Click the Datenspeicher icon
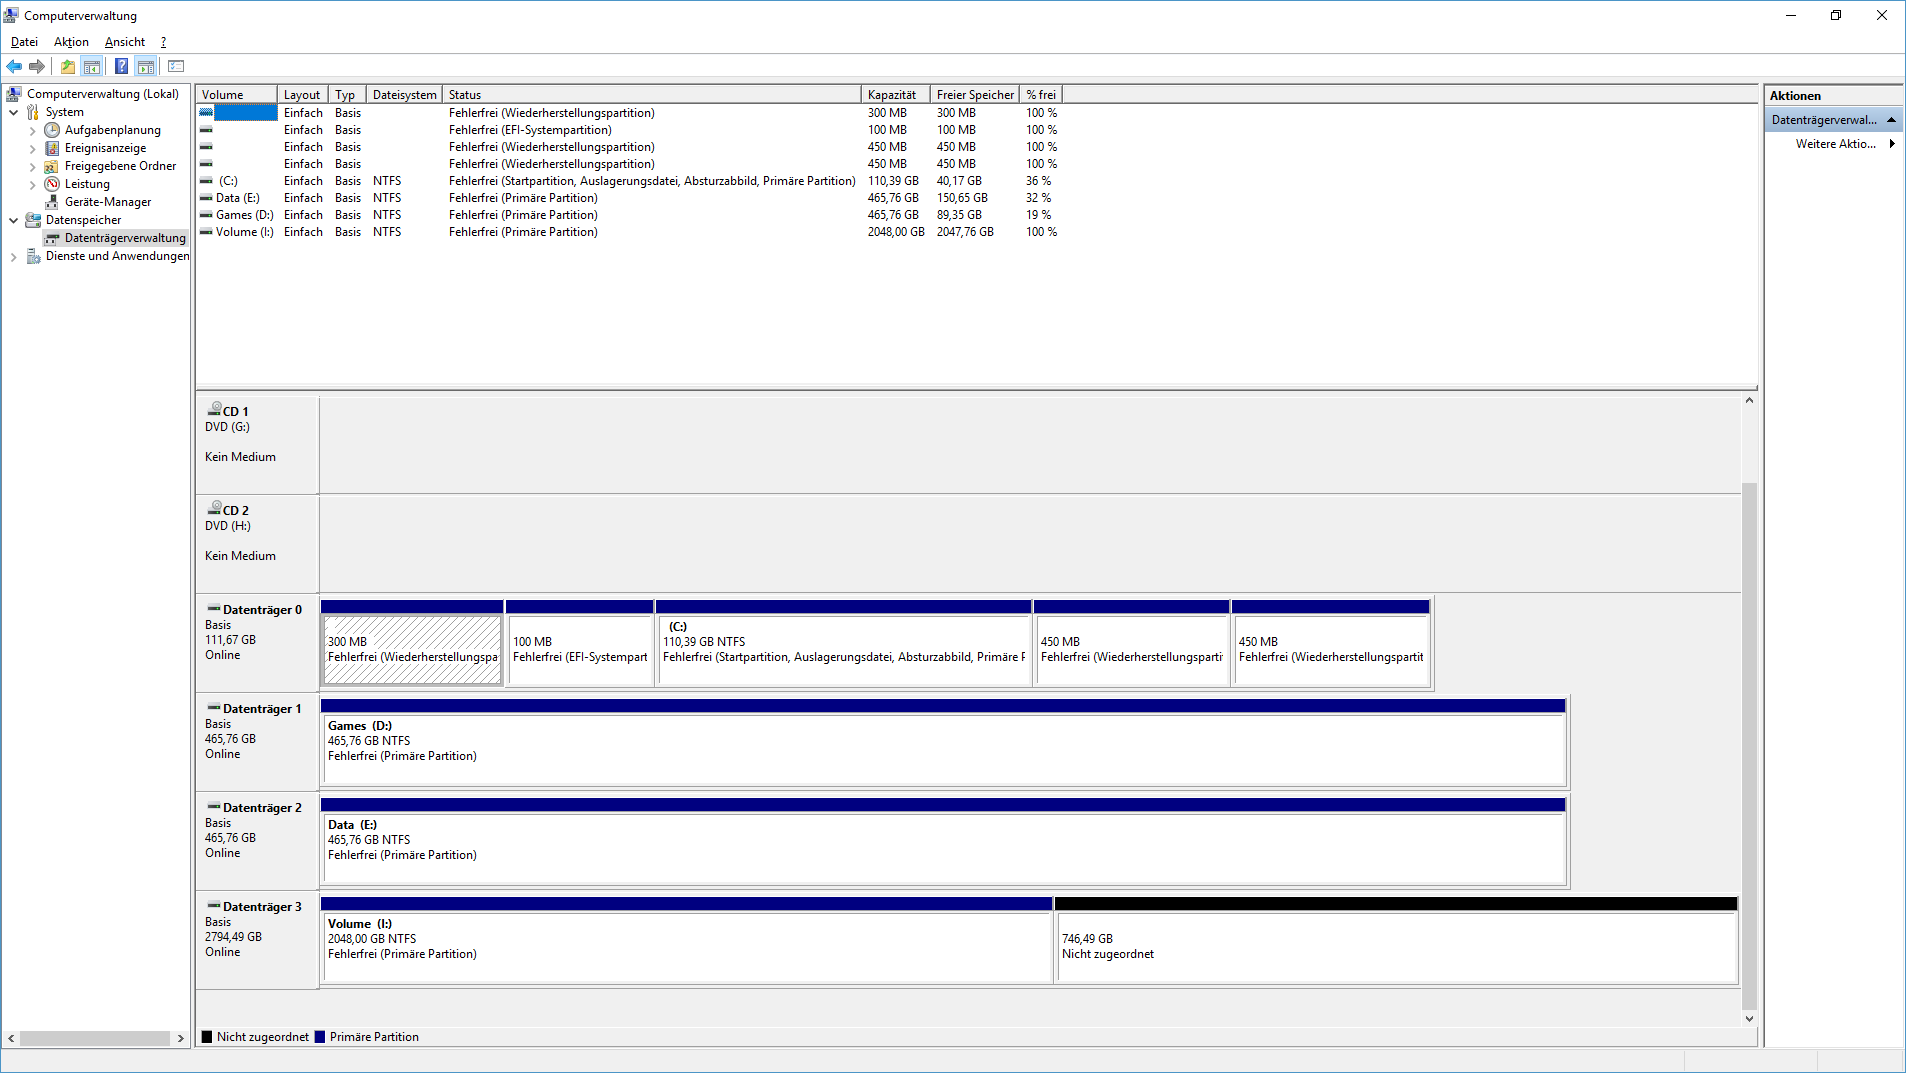This screenshot has height=1073, width=1906. point(33,220)
